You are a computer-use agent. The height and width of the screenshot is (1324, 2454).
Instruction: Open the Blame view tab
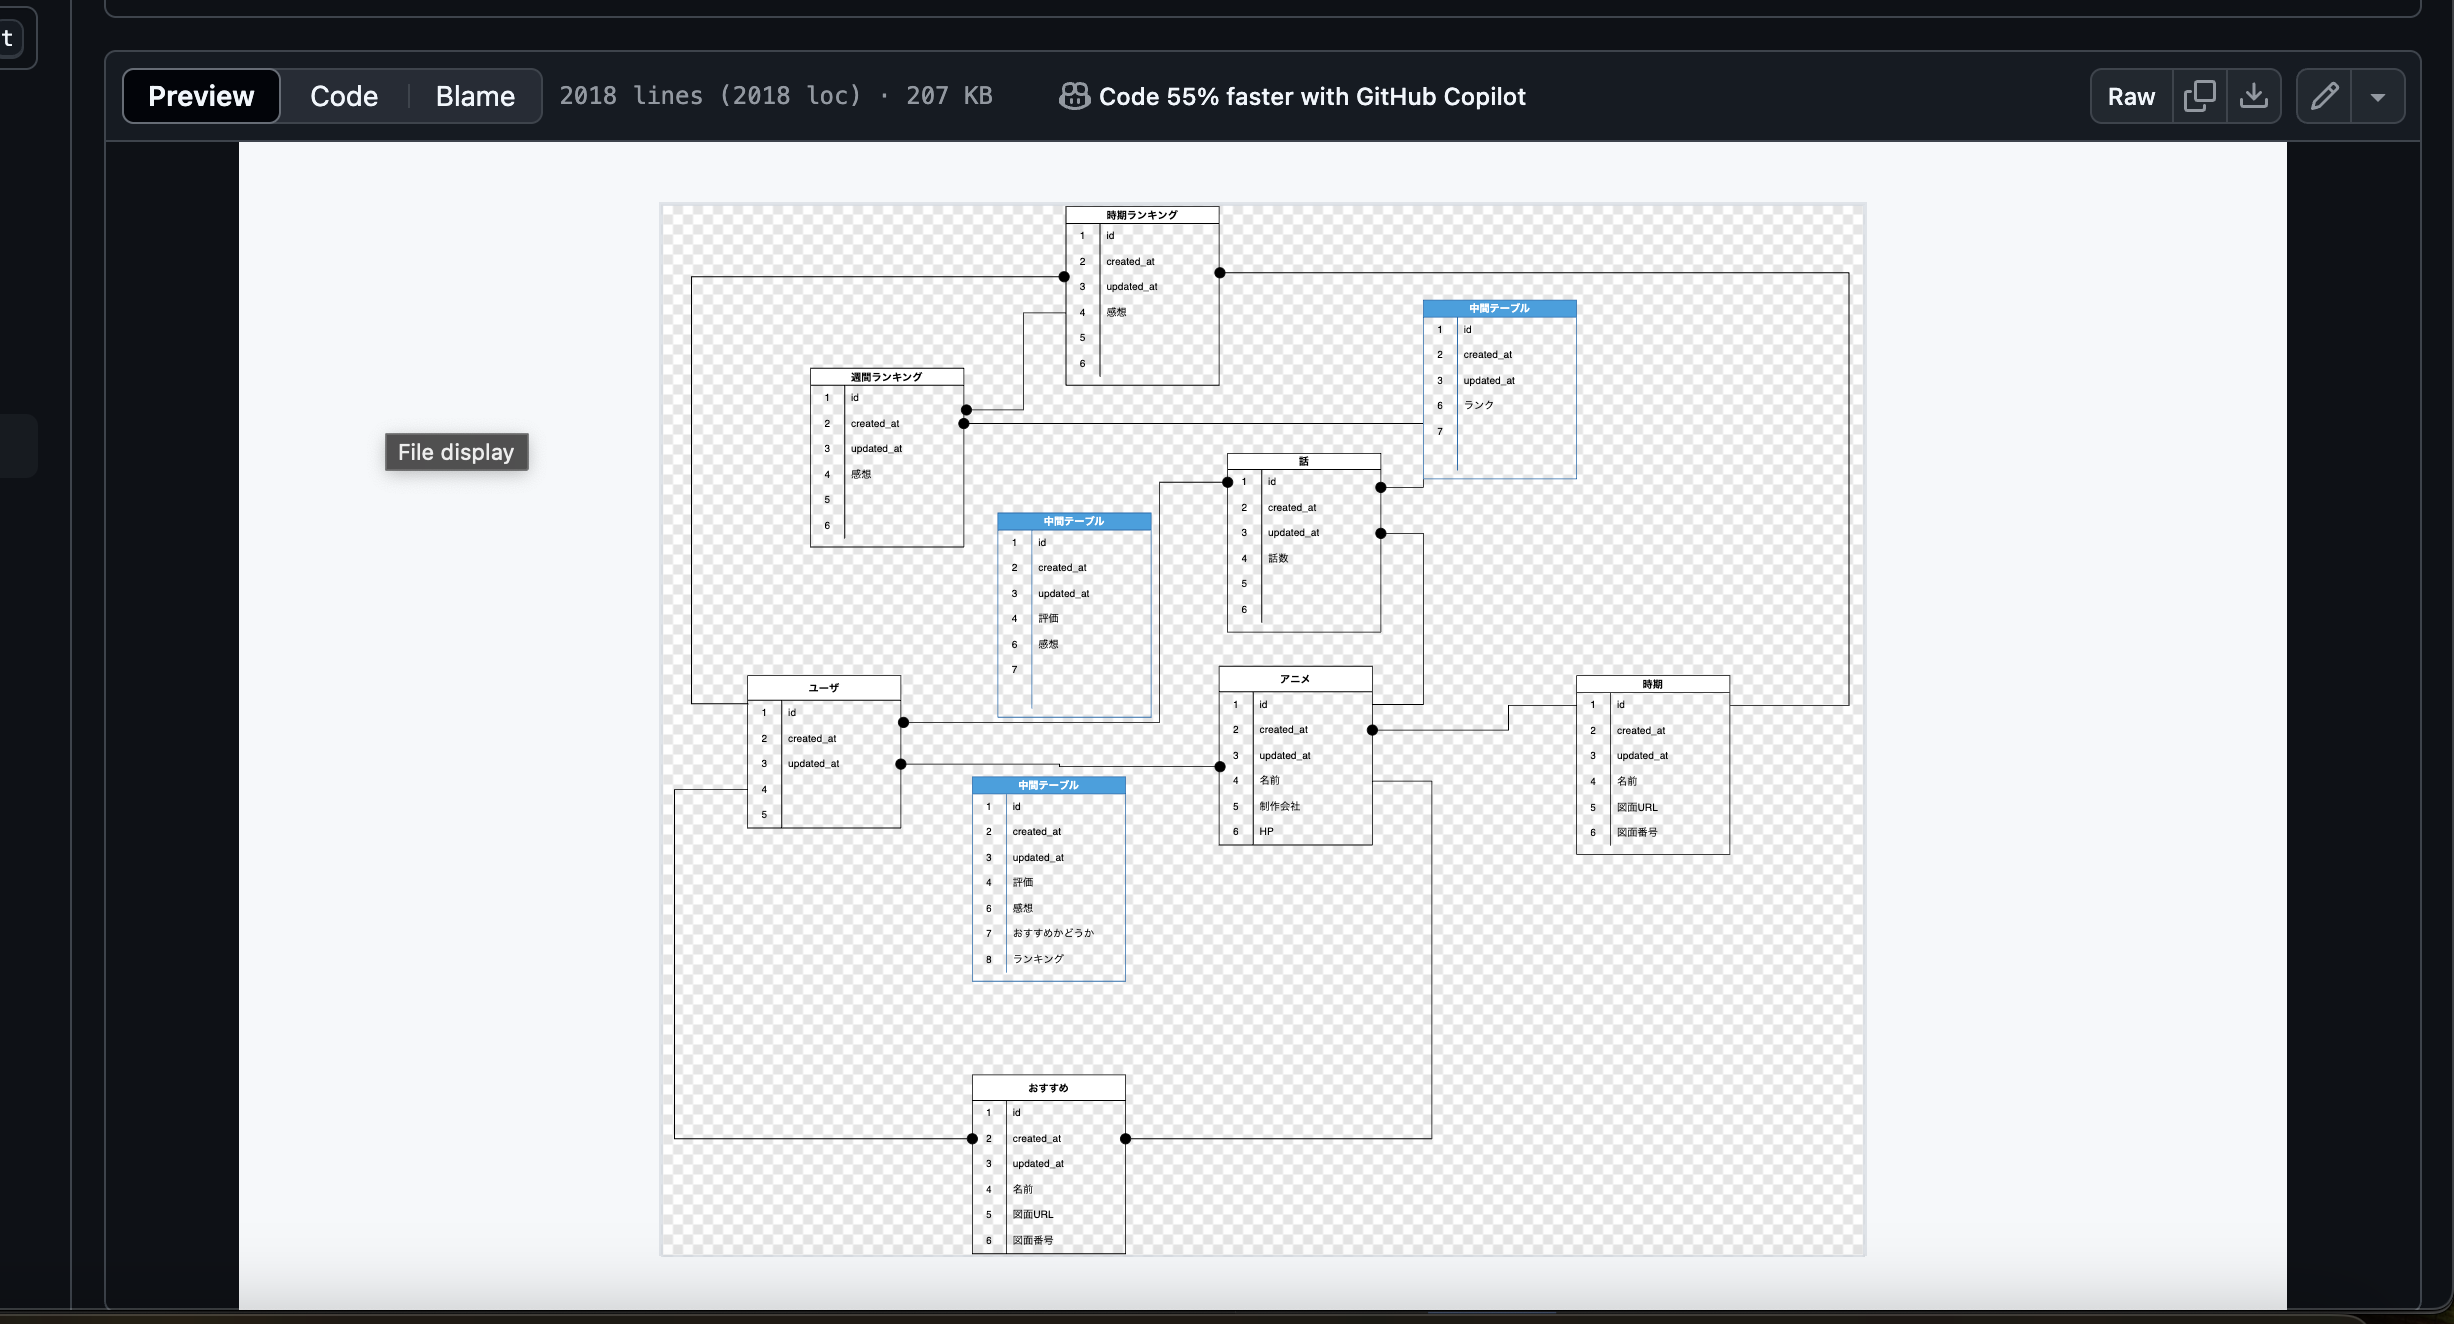coord(475,96)
